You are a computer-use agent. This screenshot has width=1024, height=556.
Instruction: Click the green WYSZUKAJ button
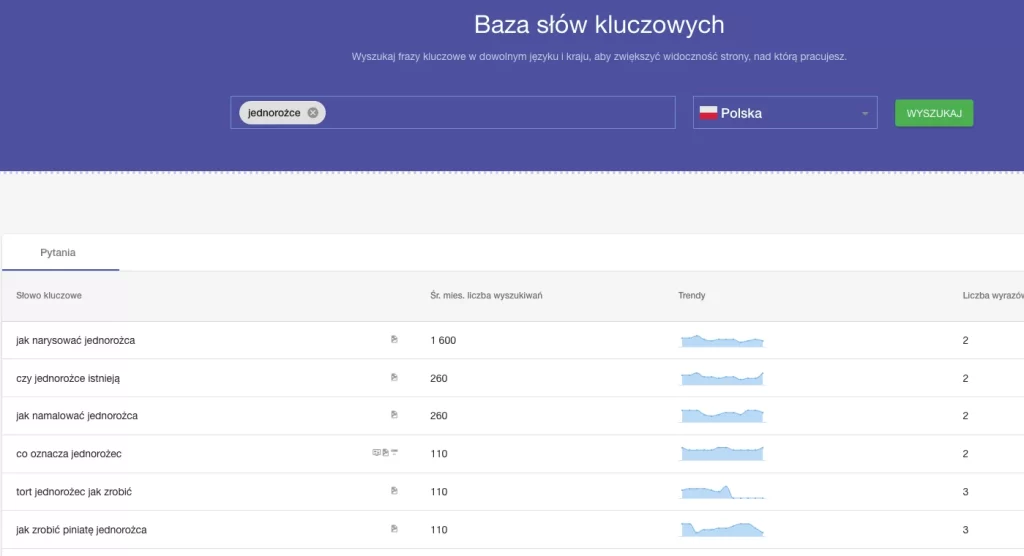point(934,113)
